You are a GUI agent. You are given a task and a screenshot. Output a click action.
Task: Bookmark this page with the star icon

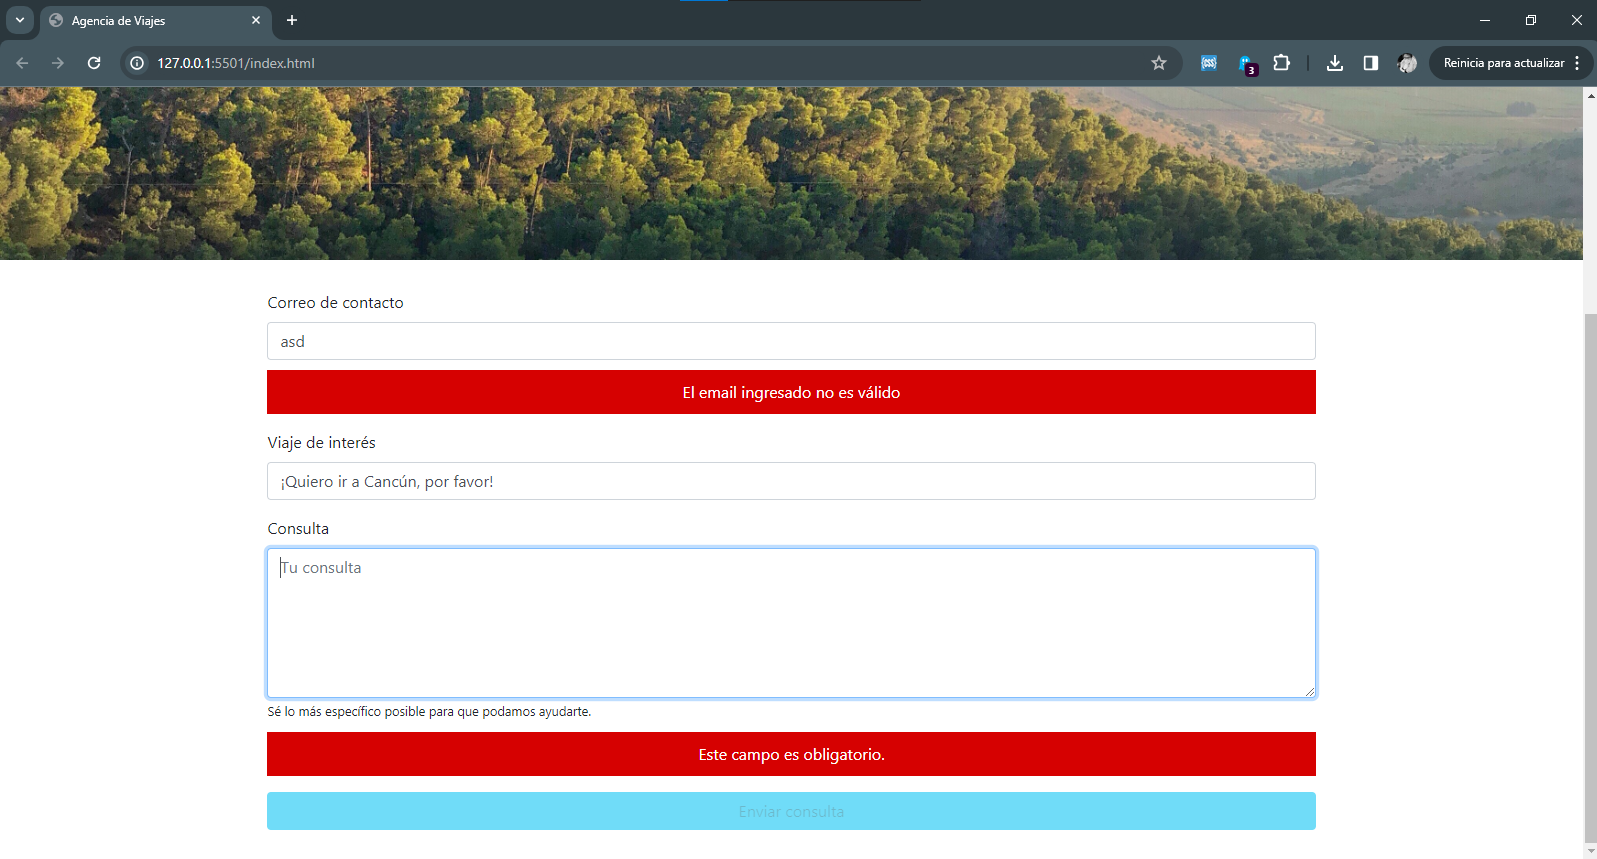[x=1159, y=63]
